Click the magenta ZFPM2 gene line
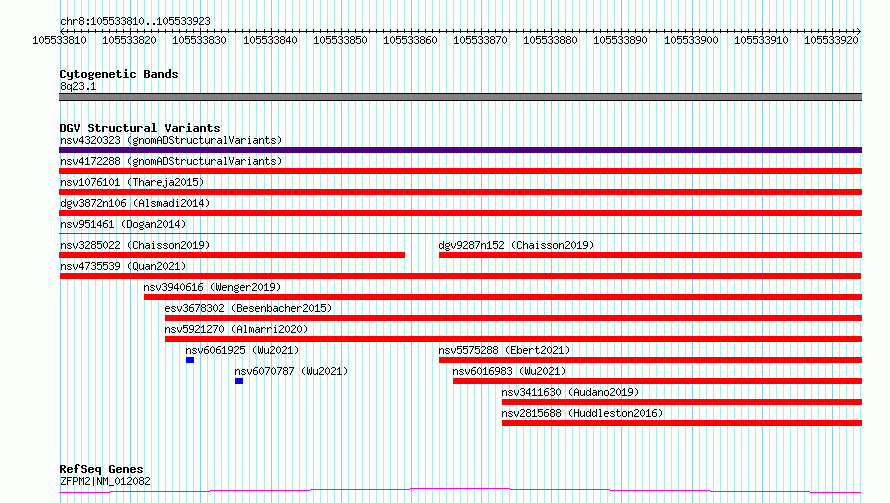Screen dimensions: 890x503 460,491
